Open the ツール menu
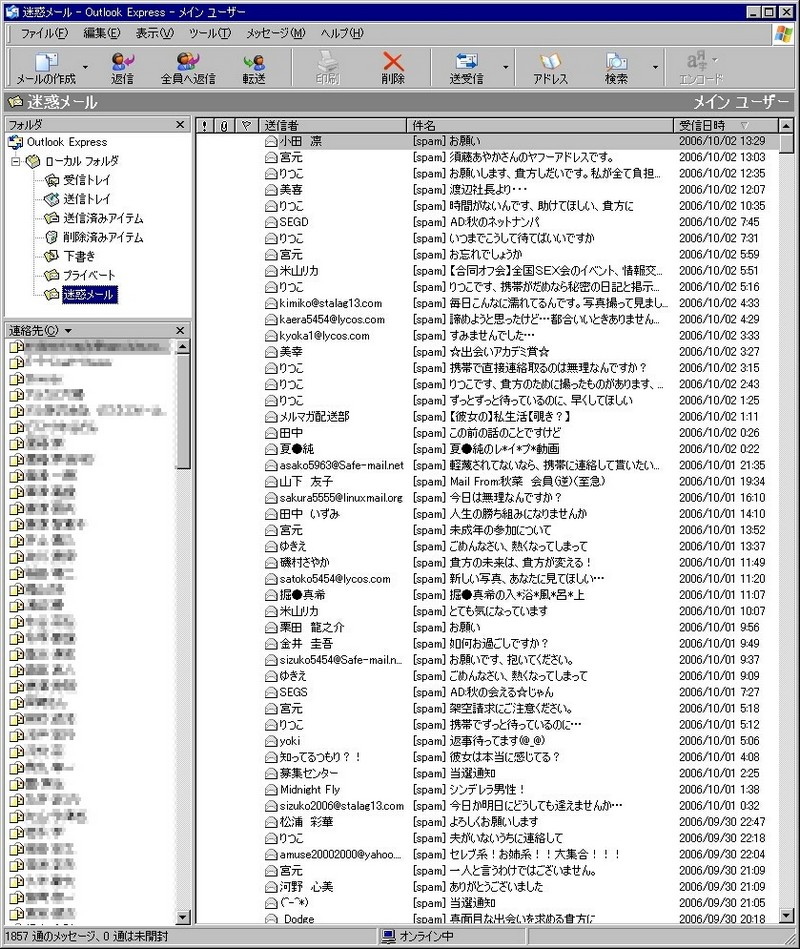Screen dimensions: 800x949 point(209,33)
